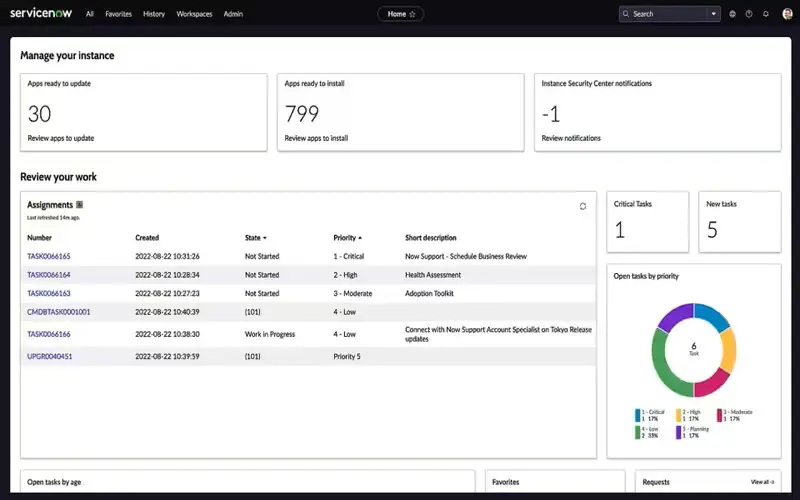Viewport: 800px width, 500px height.
Task: Click the magnifier icon in search box
Action: 627,14
